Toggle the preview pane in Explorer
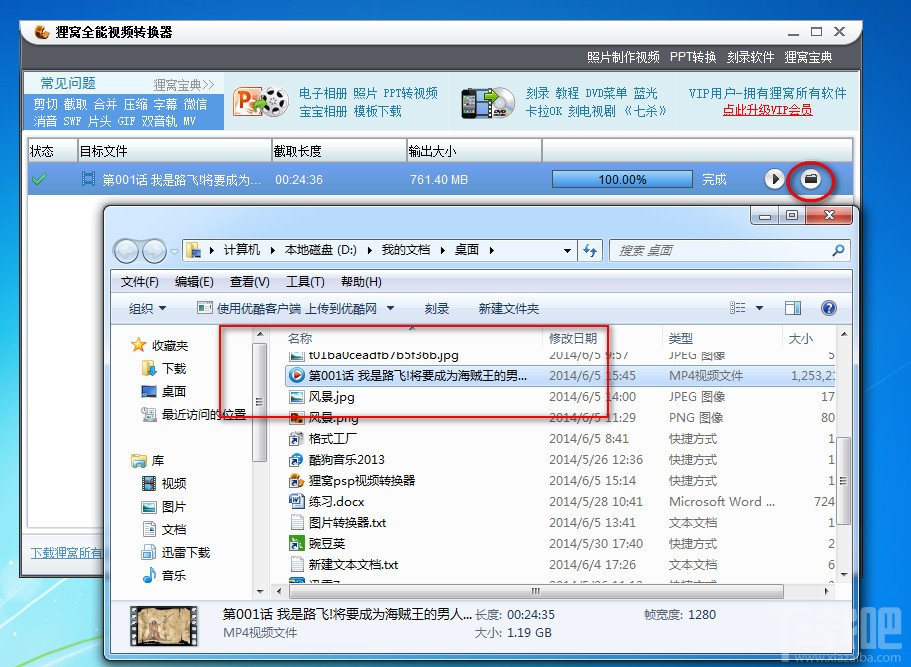911x667 pixels. click(792, 308)
